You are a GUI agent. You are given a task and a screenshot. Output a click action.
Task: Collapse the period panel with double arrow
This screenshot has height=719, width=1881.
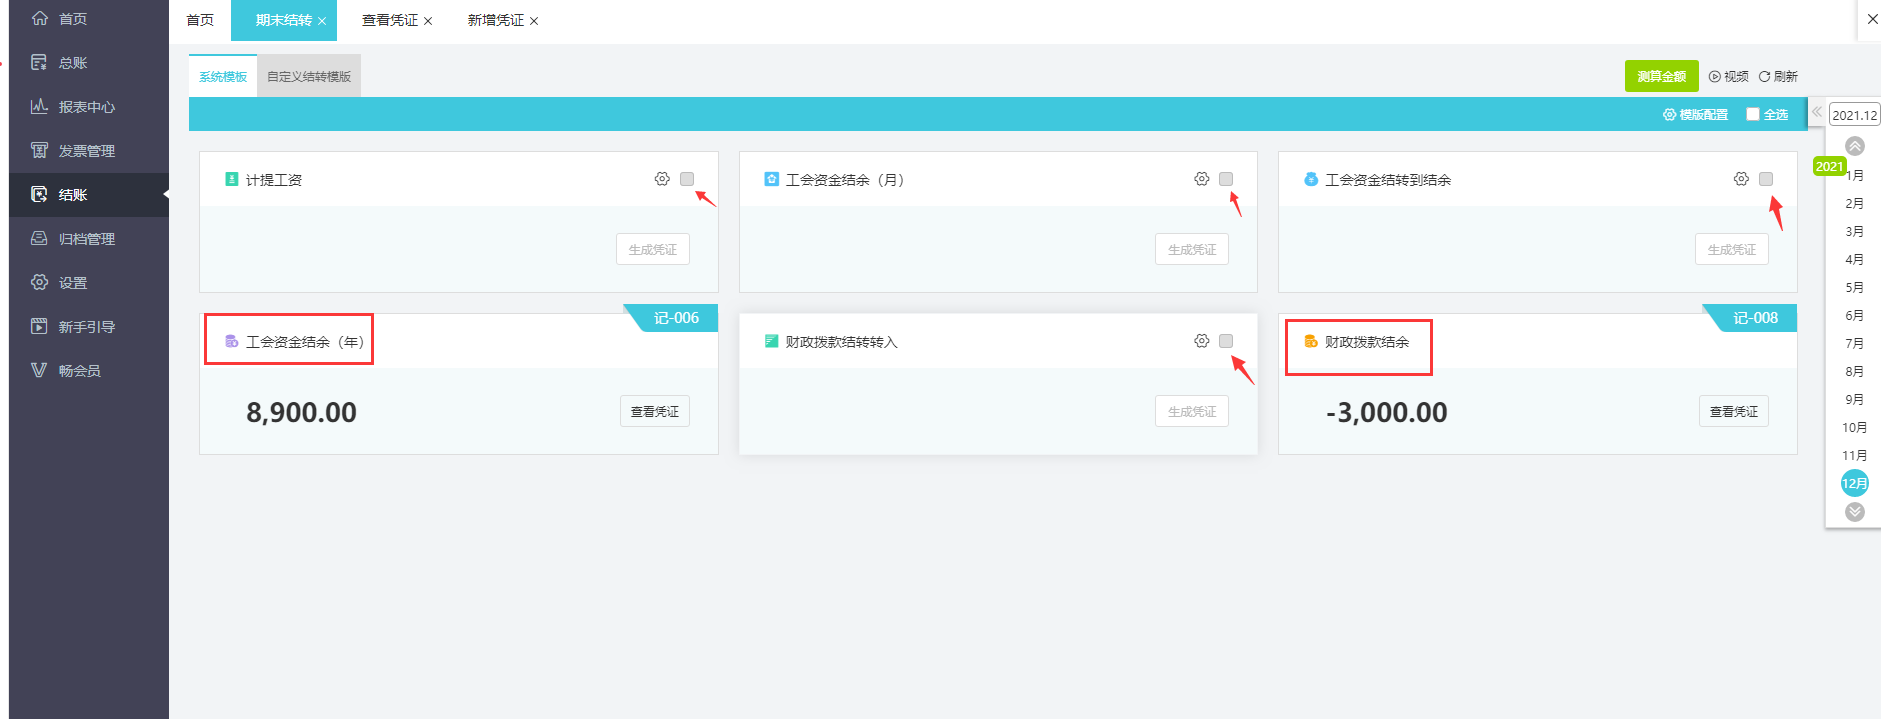click(1817, 112)
